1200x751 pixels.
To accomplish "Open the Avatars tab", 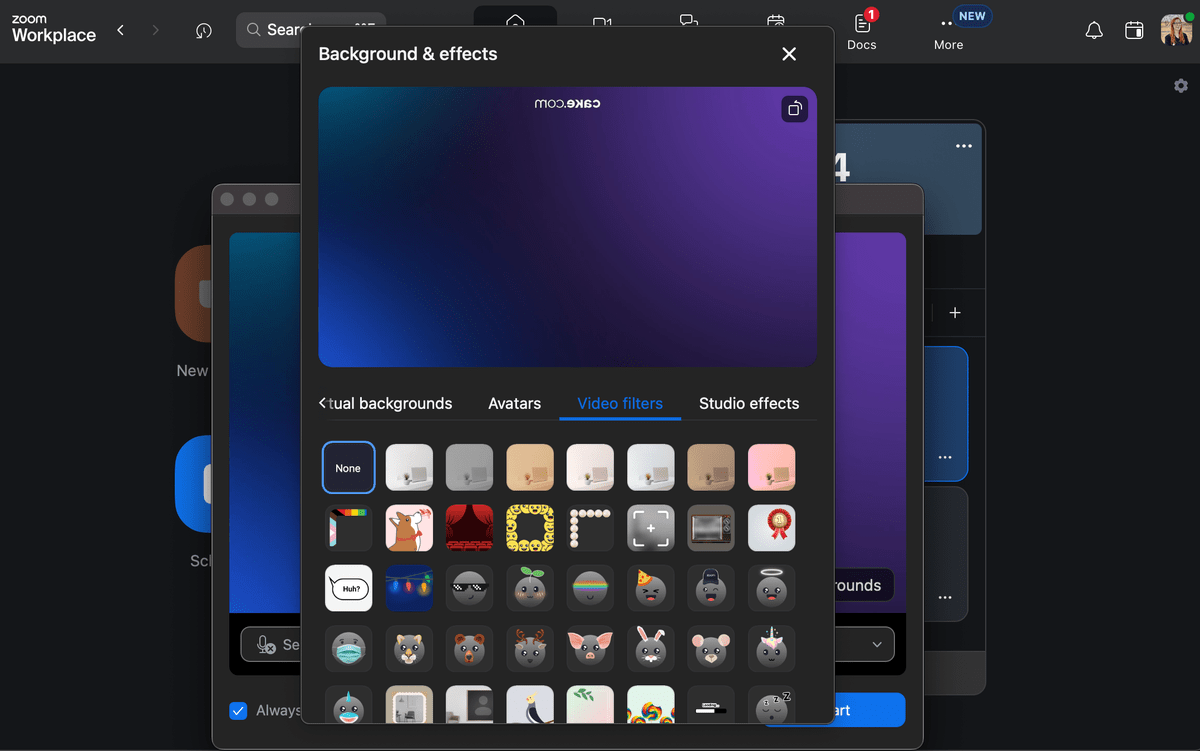I will (514, 403).
